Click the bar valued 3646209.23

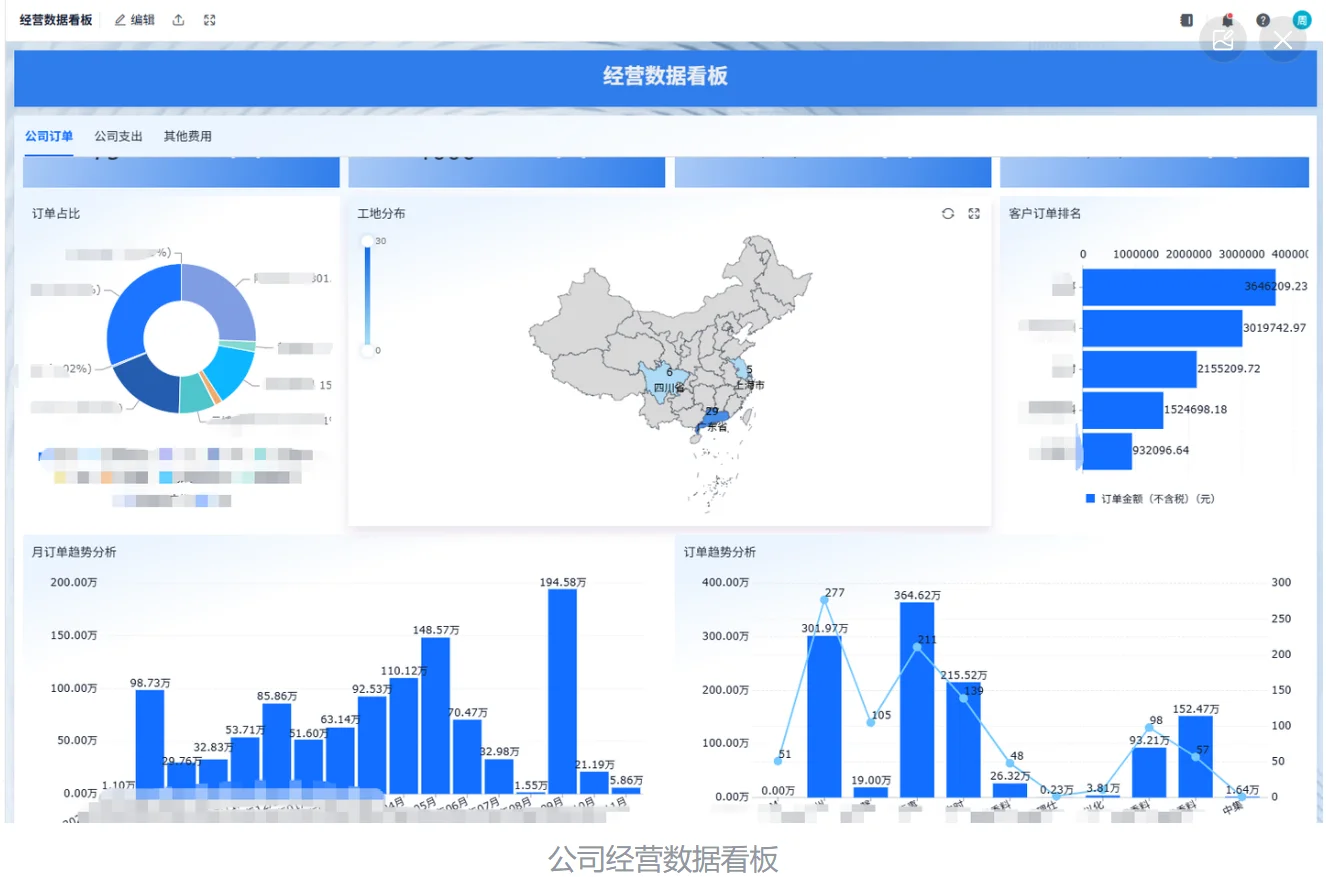coord(1178,287)
